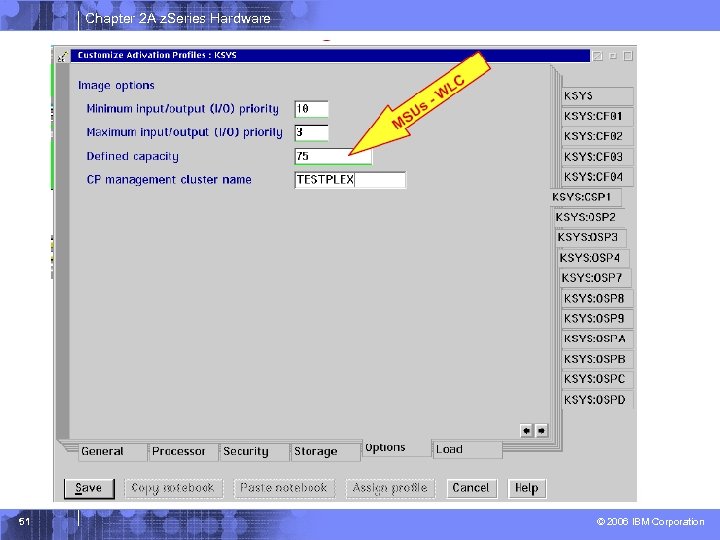This screenshot has width=720, height=540.
Task: Click the Customize Activation Profiles title bar
Action: (330, 56)
